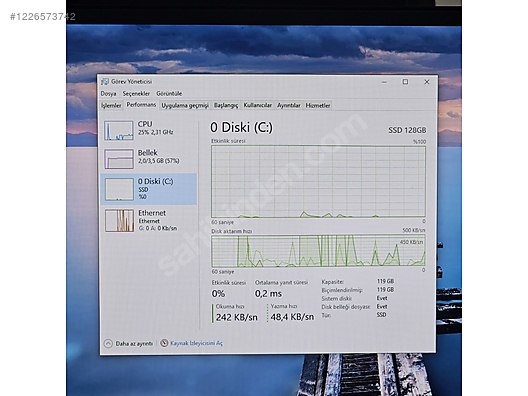Click the Bellek memory mini graph

(119, 159)
